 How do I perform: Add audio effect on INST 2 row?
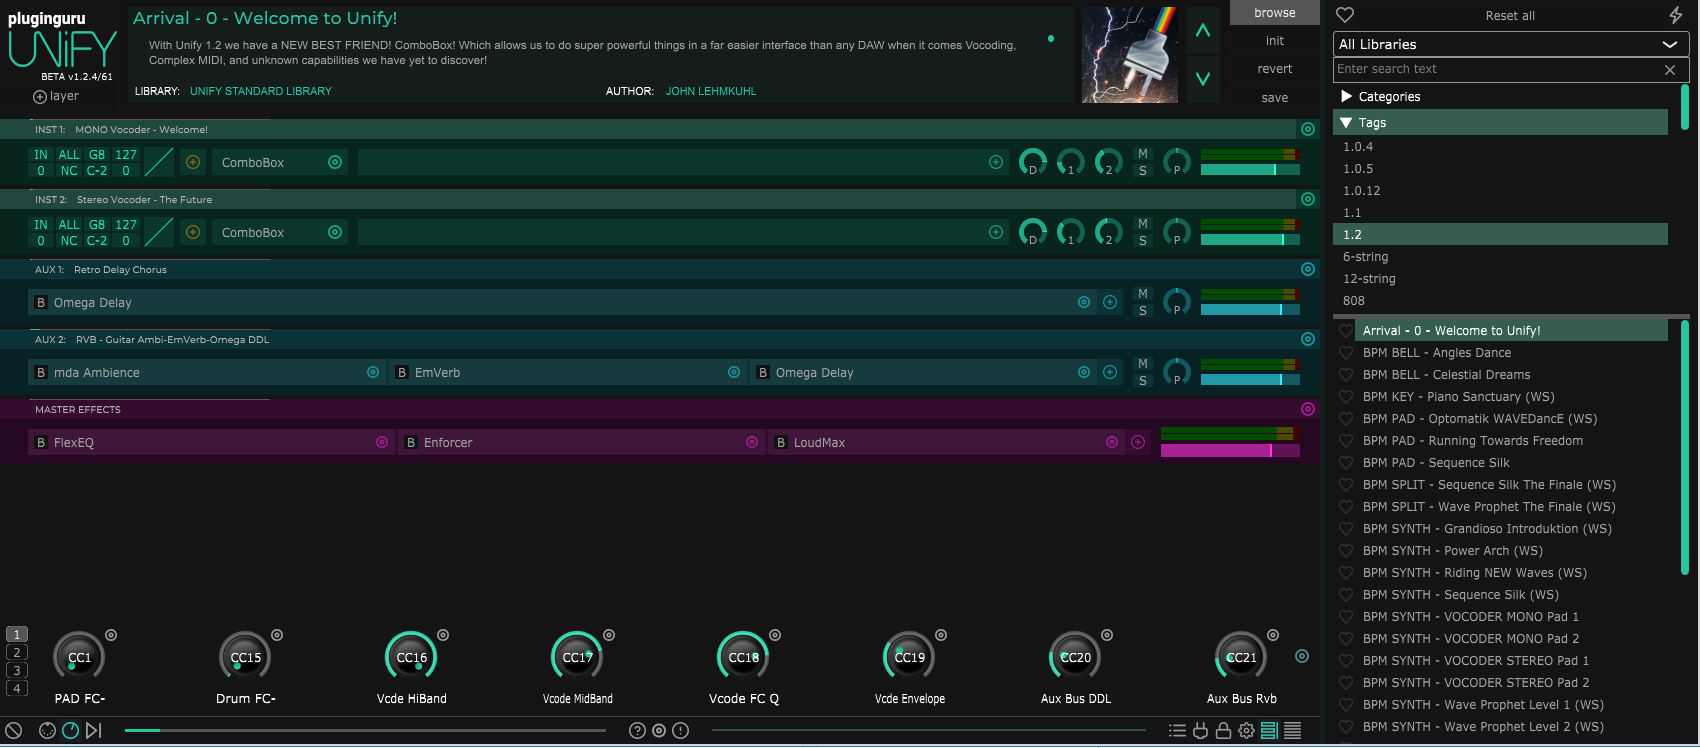996,232
